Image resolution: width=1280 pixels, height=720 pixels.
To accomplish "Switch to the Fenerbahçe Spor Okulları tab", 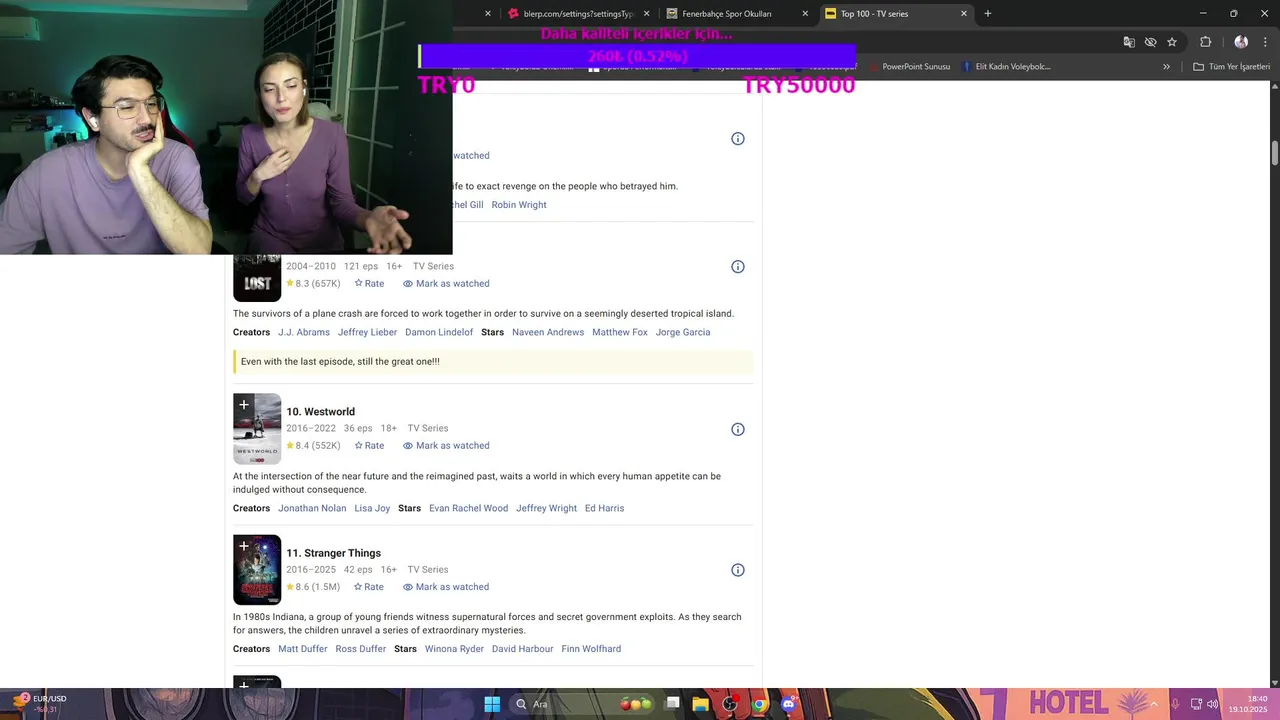I will point(737,14).
